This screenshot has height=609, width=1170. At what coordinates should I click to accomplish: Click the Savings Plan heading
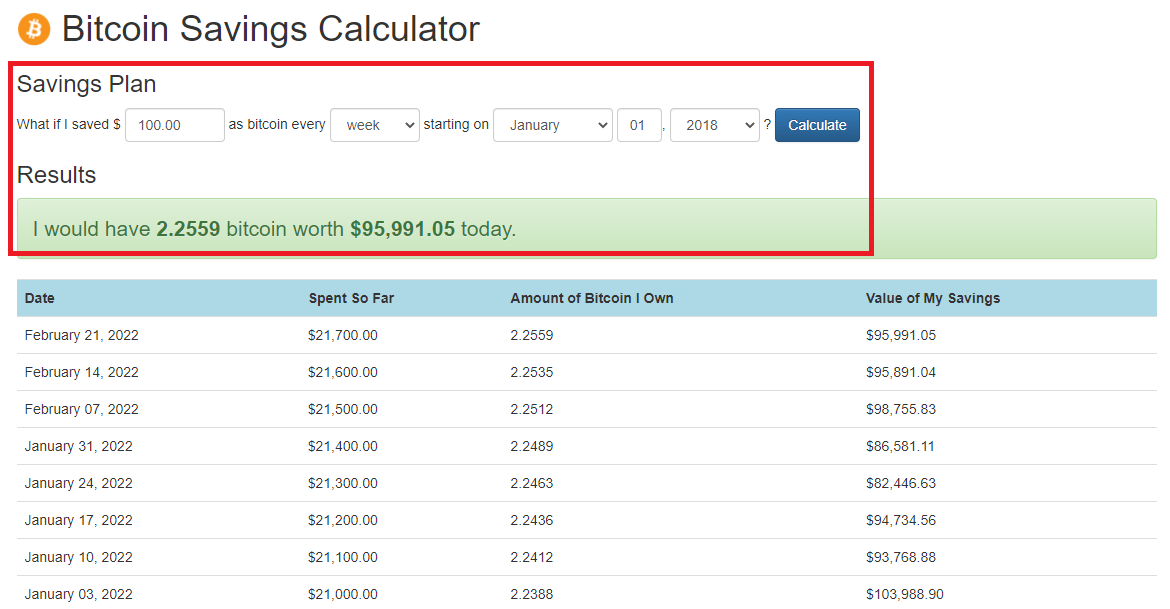click(87, 84)
